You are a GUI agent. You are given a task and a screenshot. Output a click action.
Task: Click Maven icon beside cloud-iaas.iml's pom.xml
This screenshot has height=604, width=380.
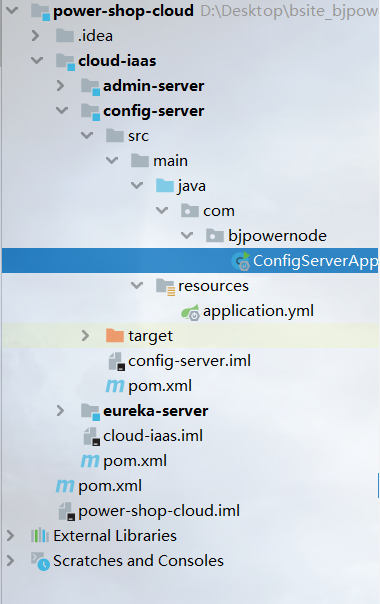pos(90,461)
